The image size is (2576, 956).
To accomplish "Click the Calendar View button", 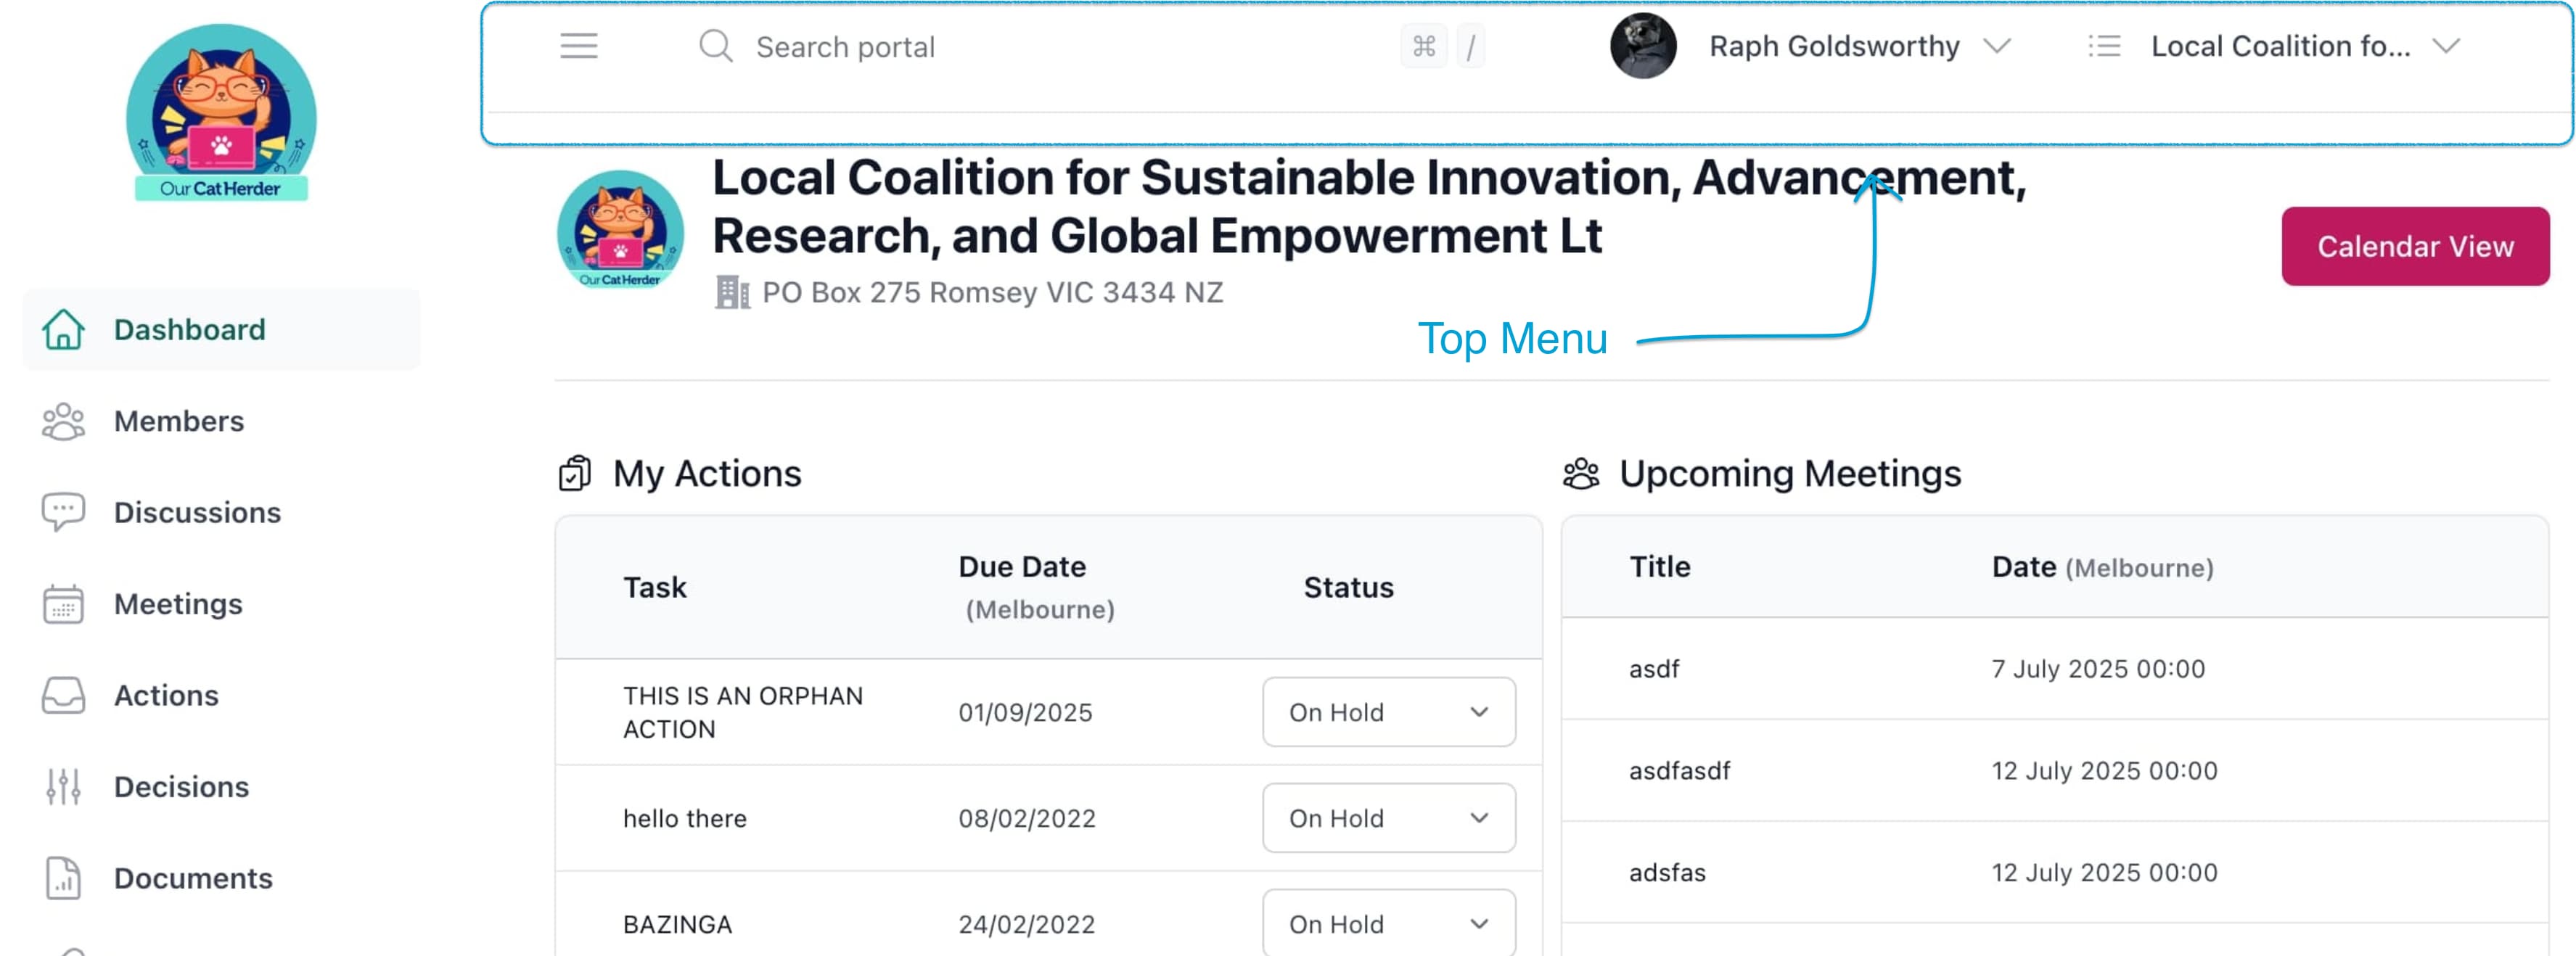I will pyautogui.click(x=2414, y=246).
